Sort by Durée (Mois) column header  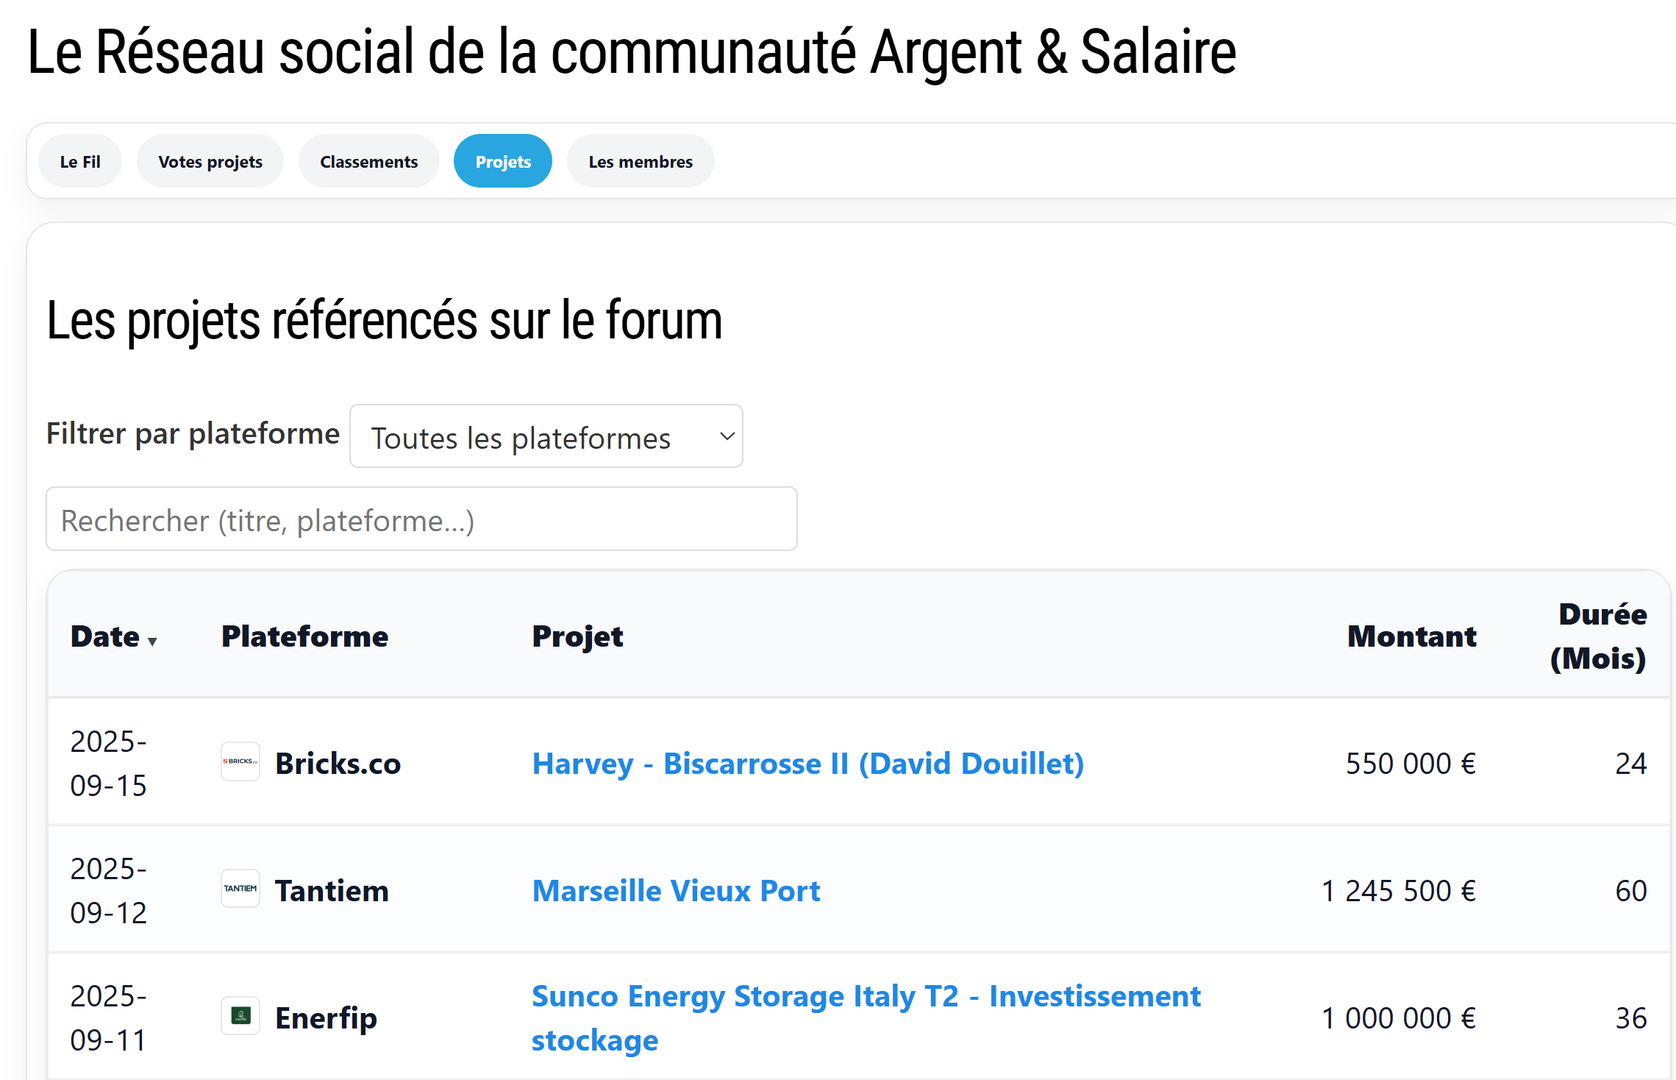pos(1599,637)
